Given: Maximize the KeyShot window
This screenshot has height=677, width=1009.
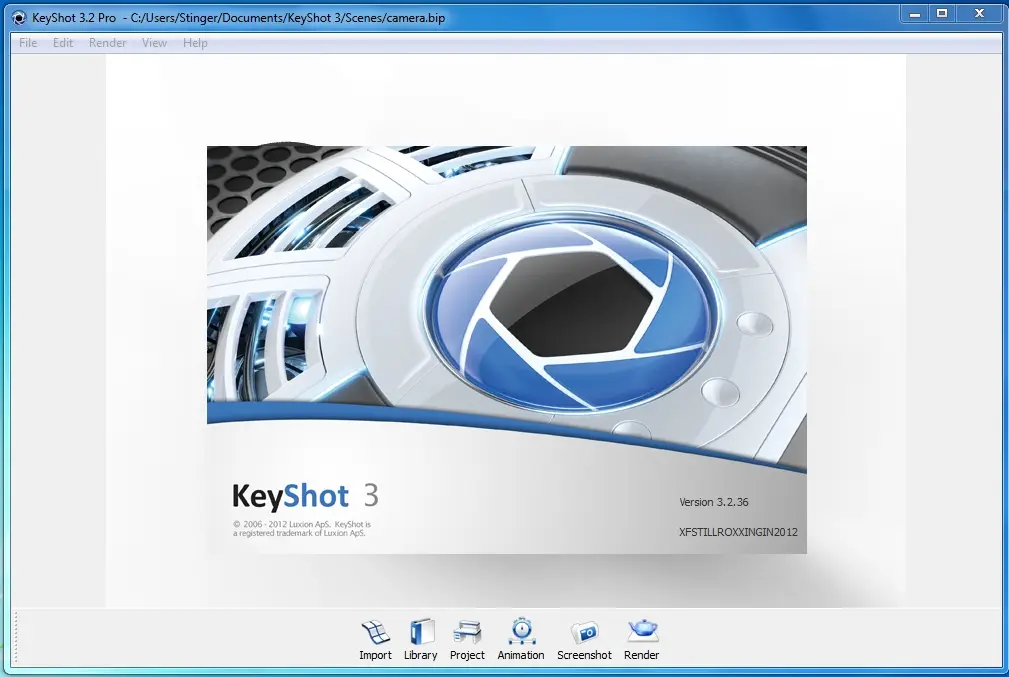Looking at the screenshot, I should (x=942, y=14).
